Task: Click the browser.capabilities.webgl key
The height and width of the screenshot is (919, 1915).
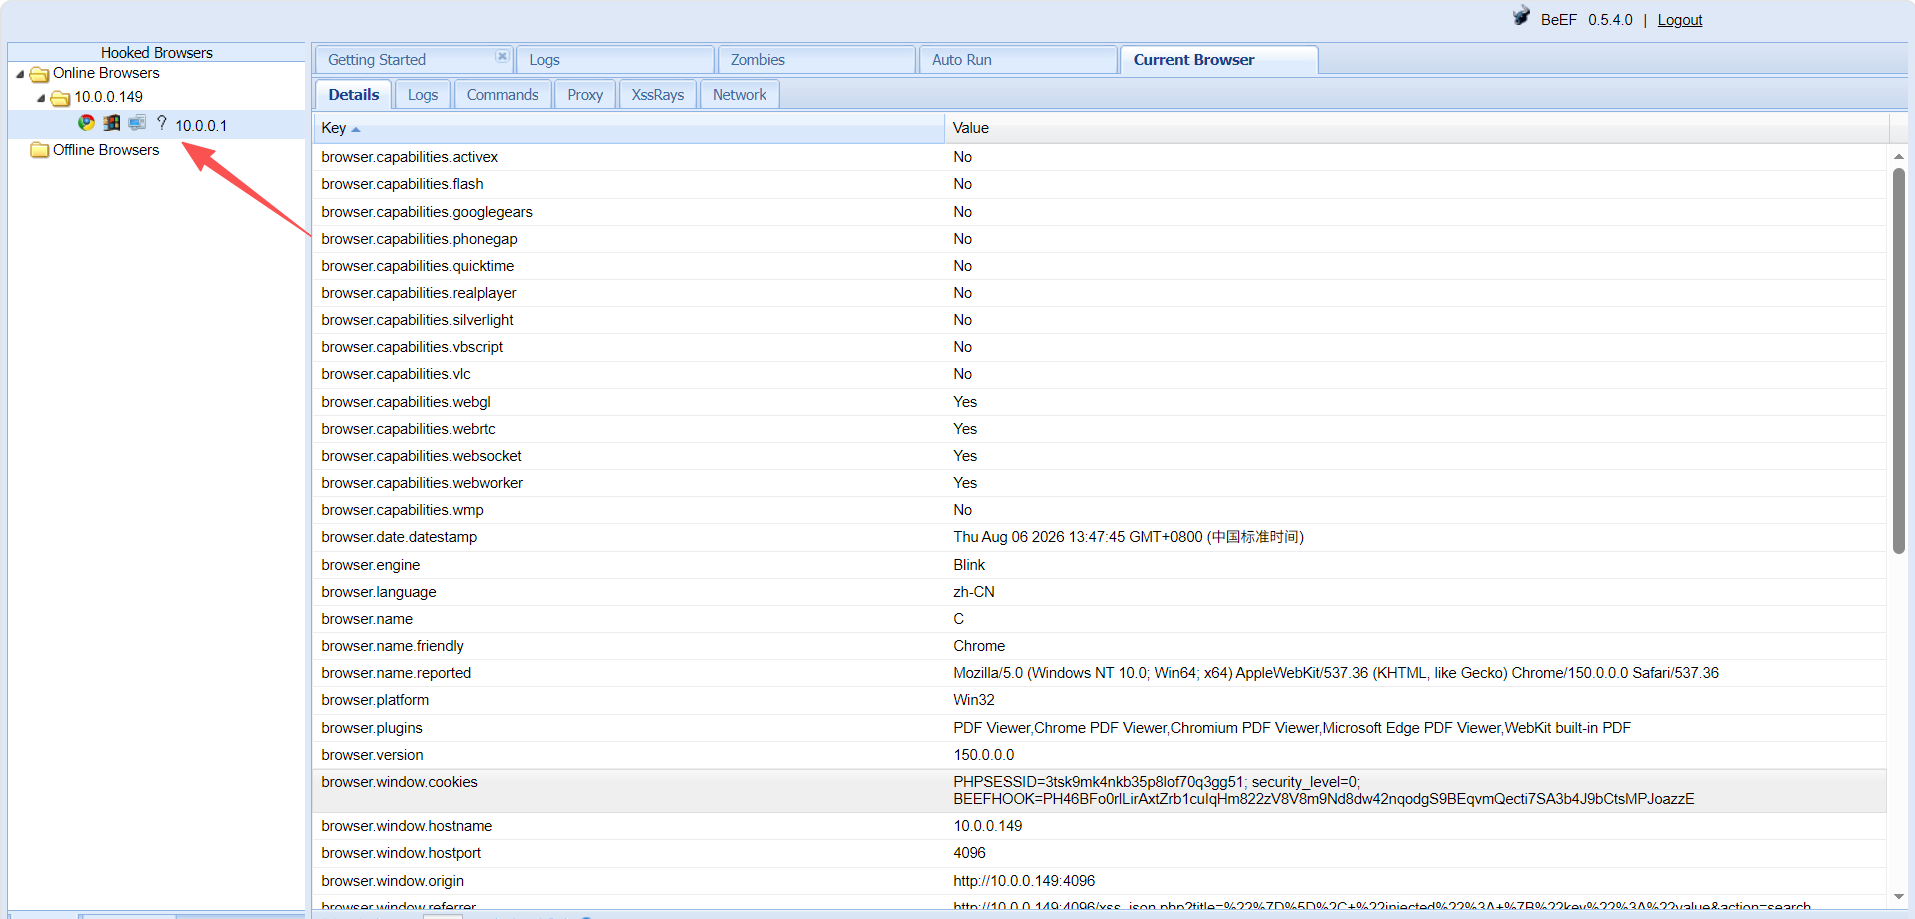Action: (406, 402)
